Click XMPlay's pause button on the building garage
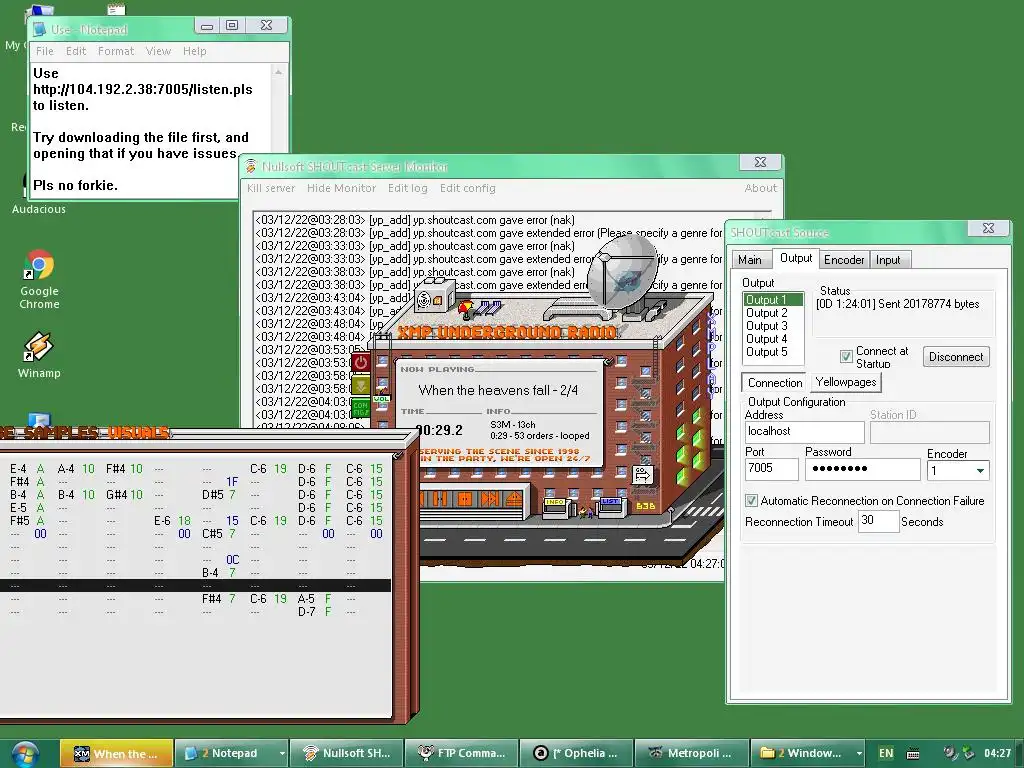Image resolution: width=1024 pixels, height=768 pixels. tap(440, 500)
